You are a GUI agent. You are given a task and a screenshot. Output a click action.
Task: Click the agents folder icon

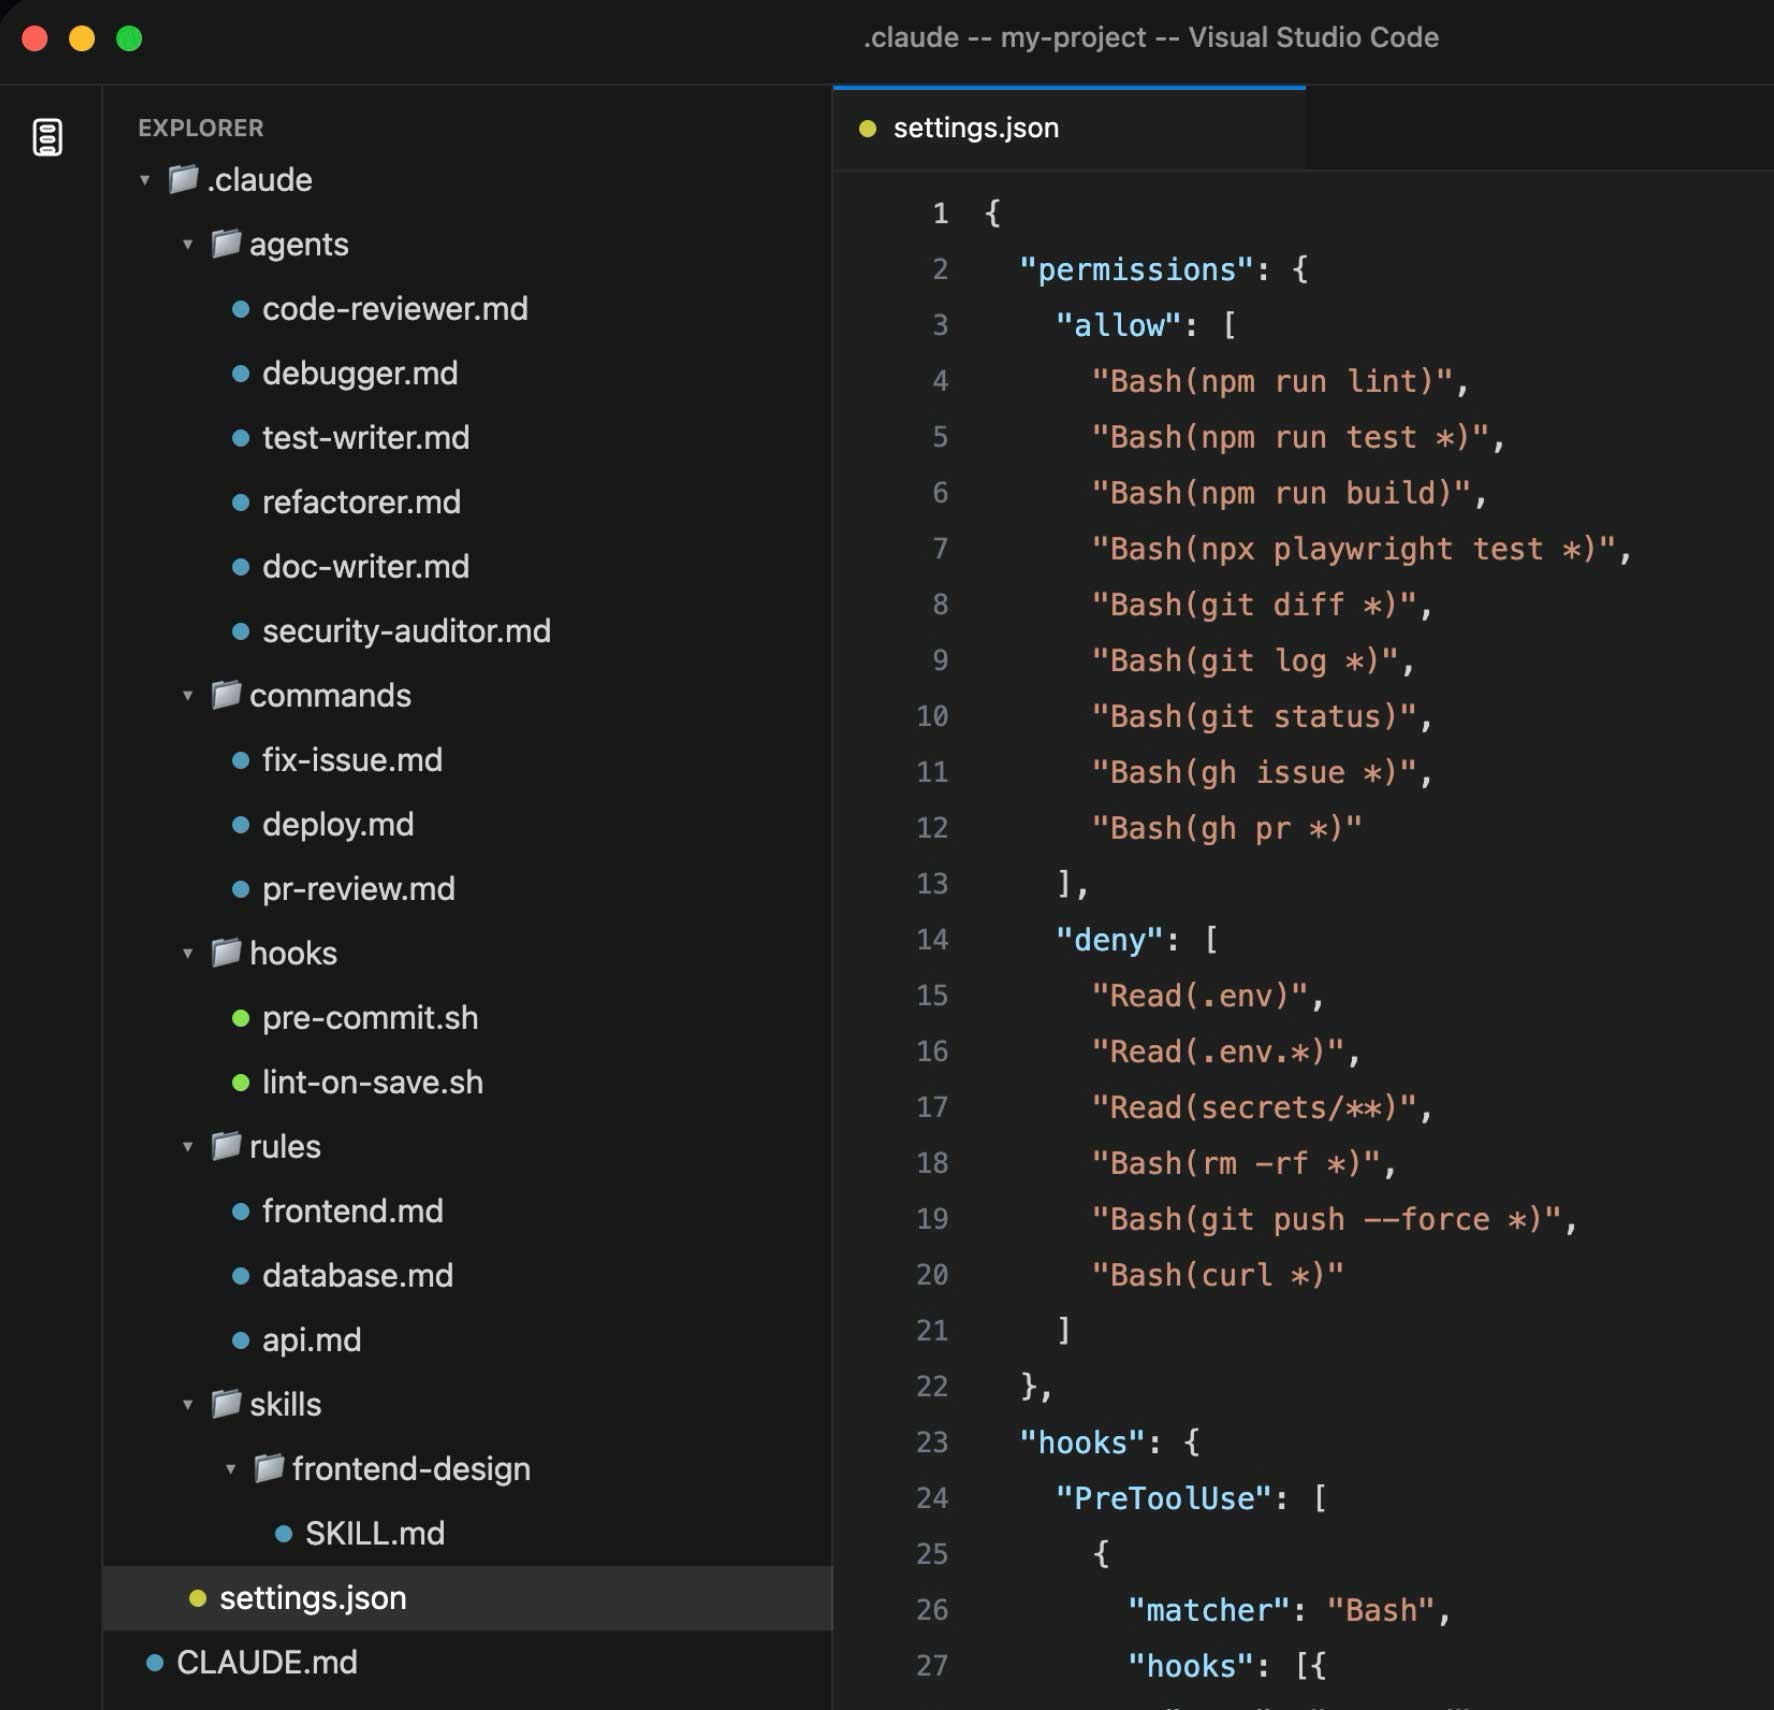pos(226,243)
